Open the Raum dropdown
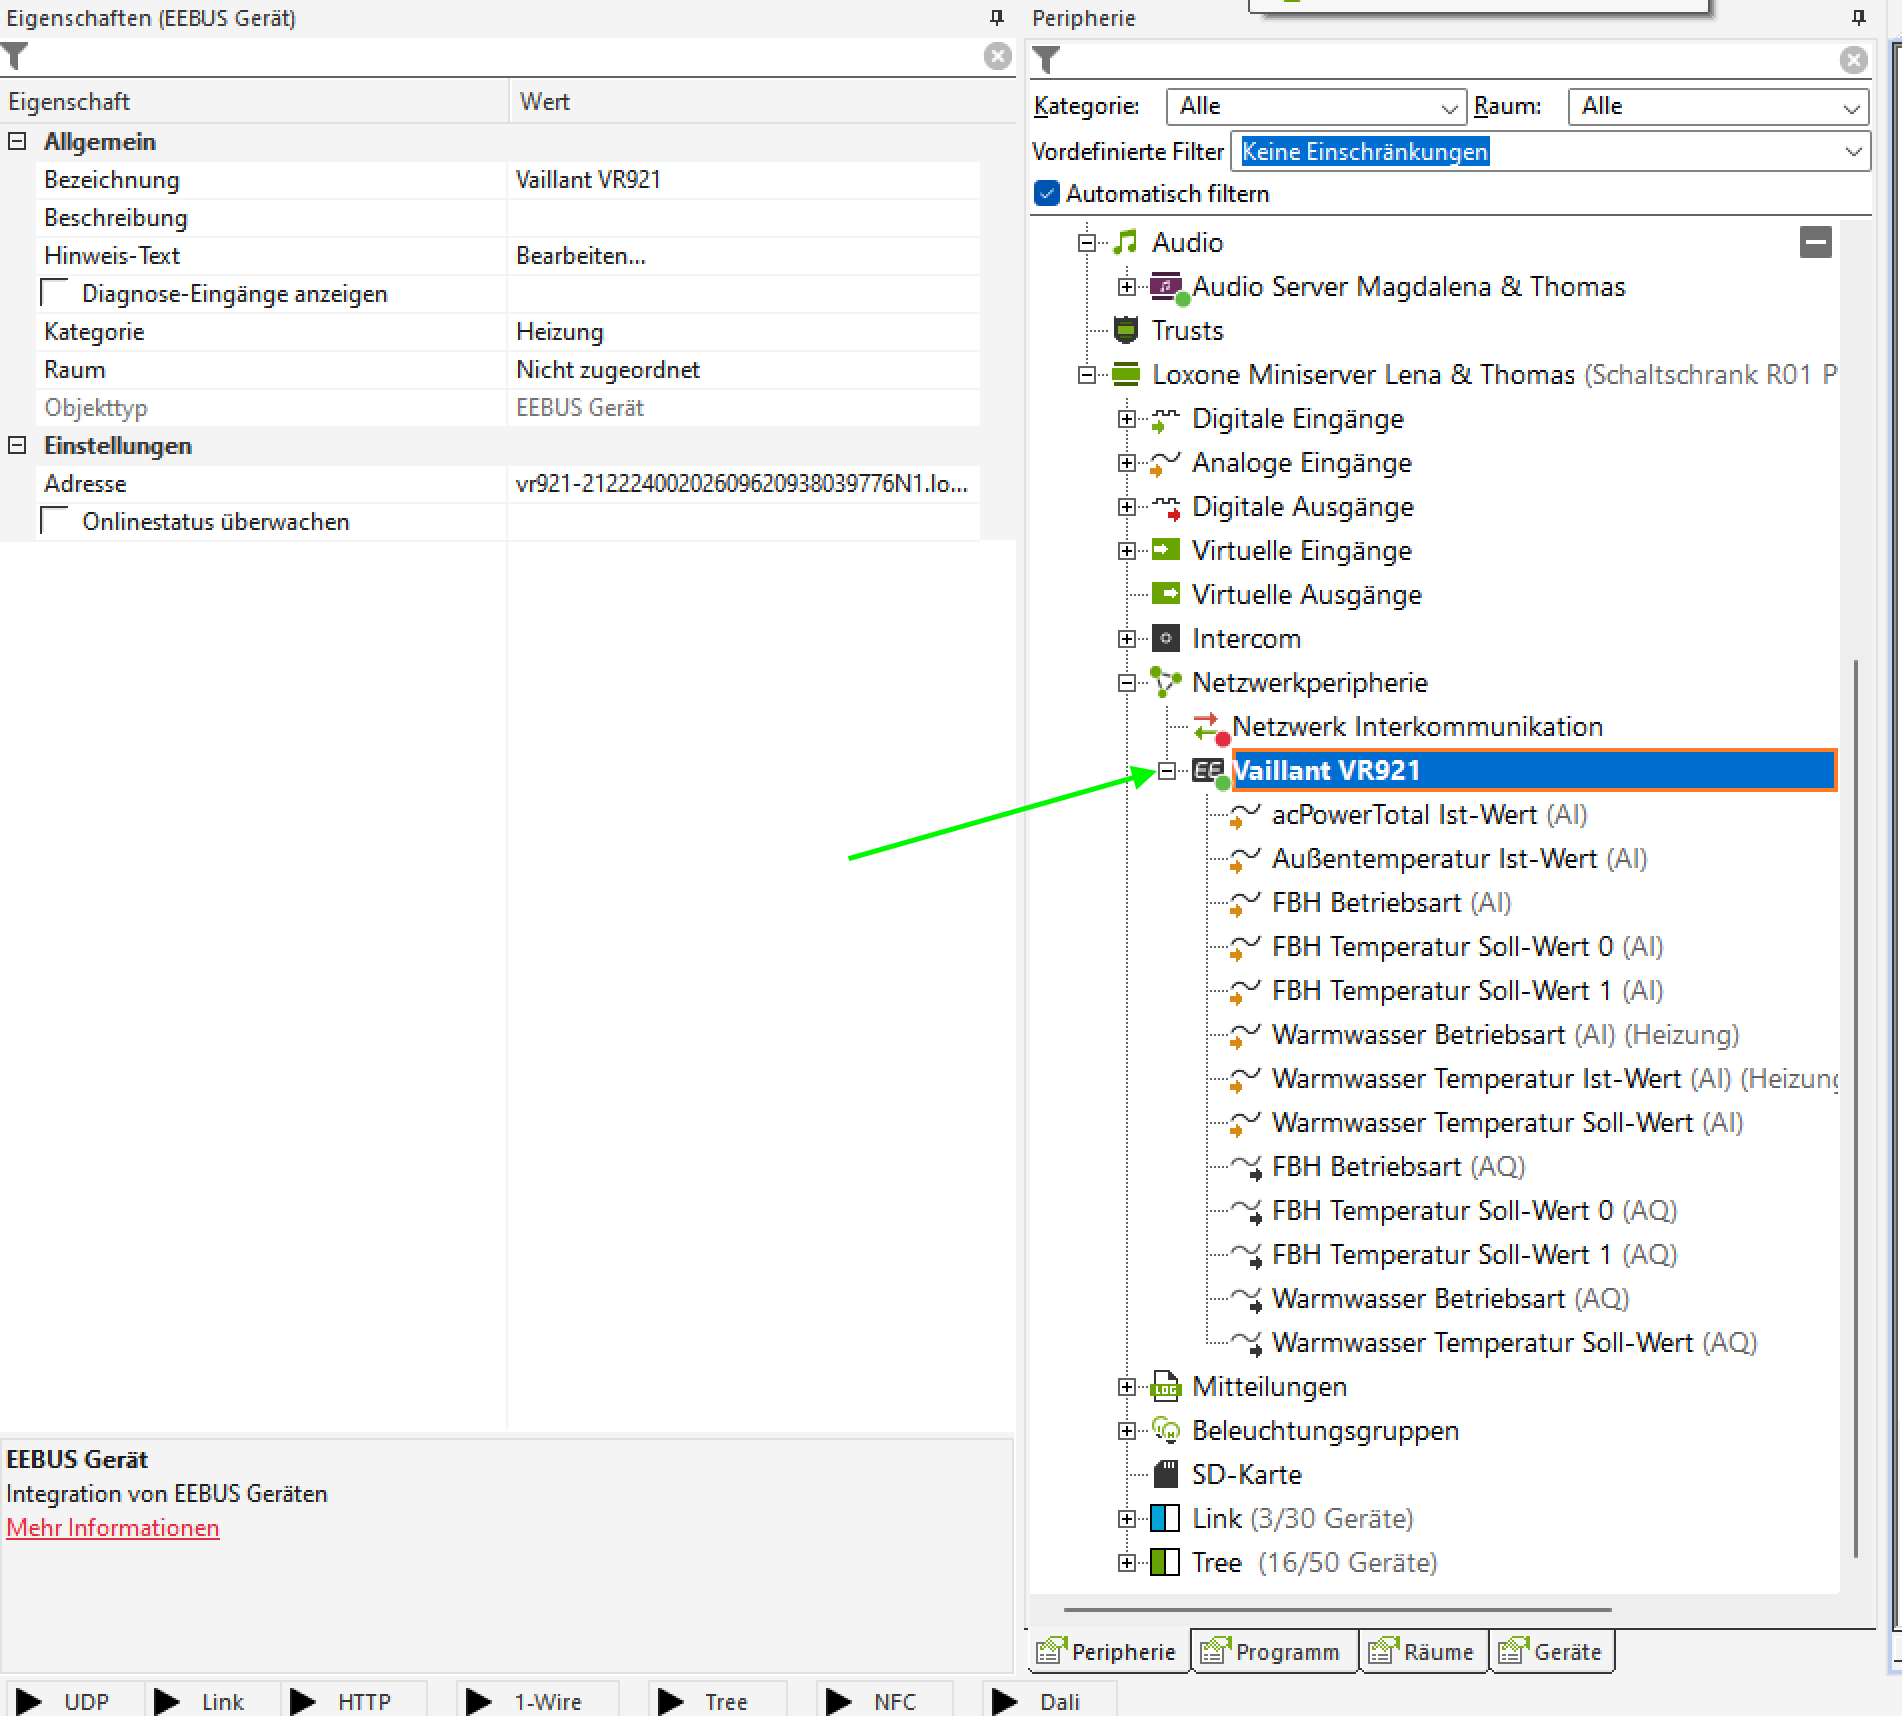Image resolution: width=1902 pixels, height=1716 pixels. (1719, 106)
